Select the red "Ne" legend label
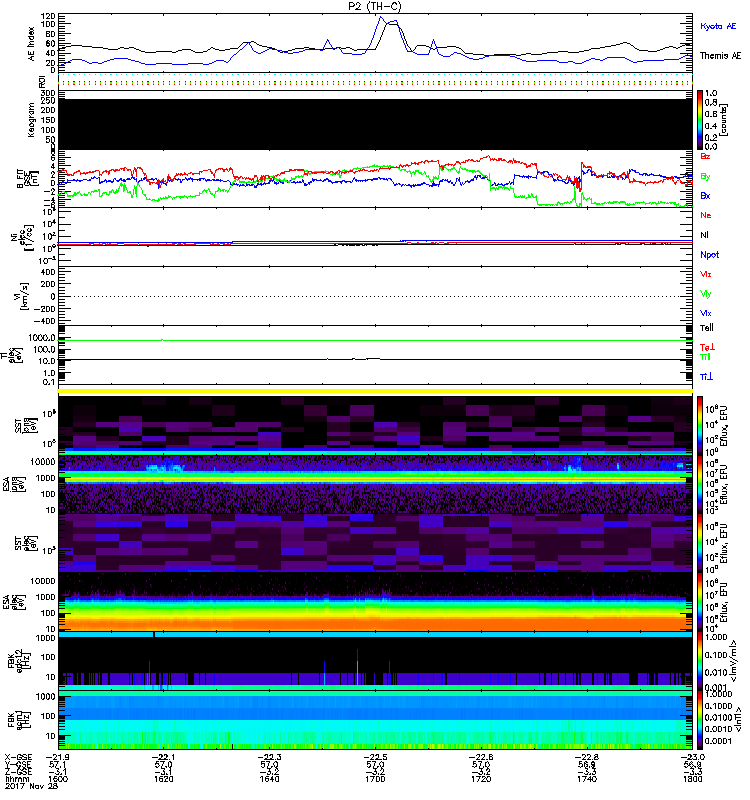This screenshot has height=800, width=750. click(706, 215)
